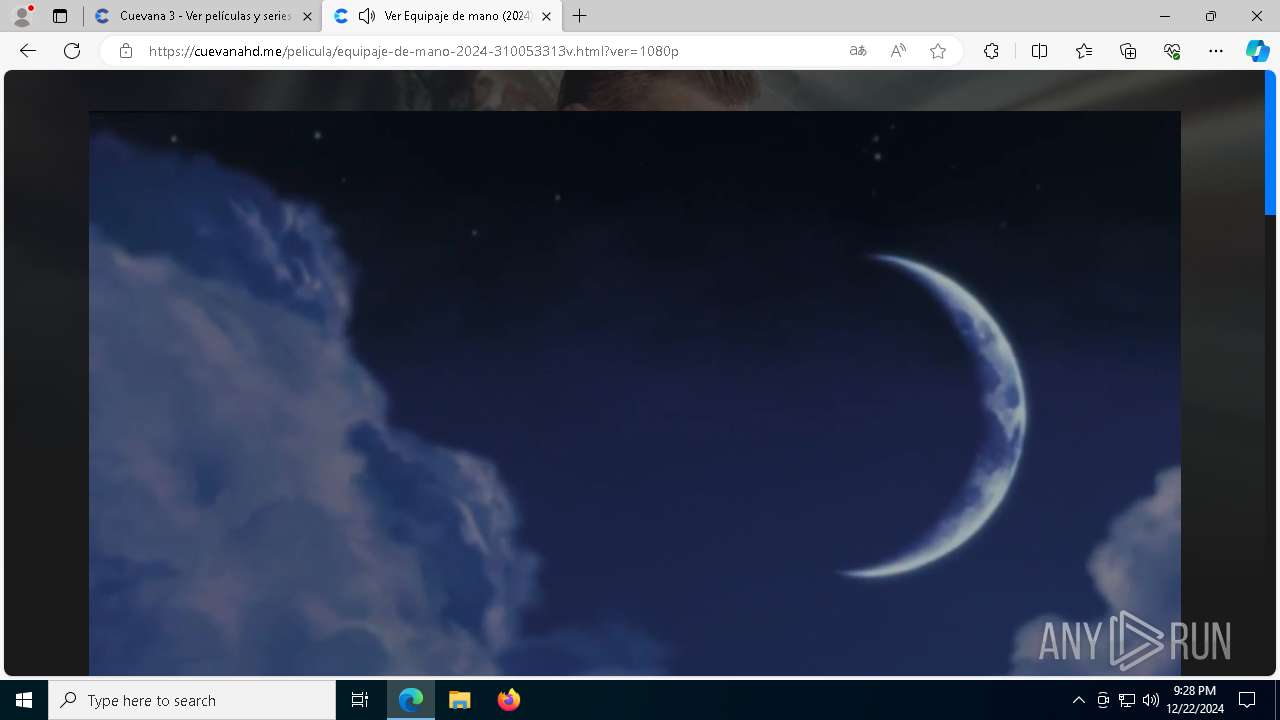The height and width of the screenshot is (720, 1280).
Task: Click the movie video player area
Action: 635,393
